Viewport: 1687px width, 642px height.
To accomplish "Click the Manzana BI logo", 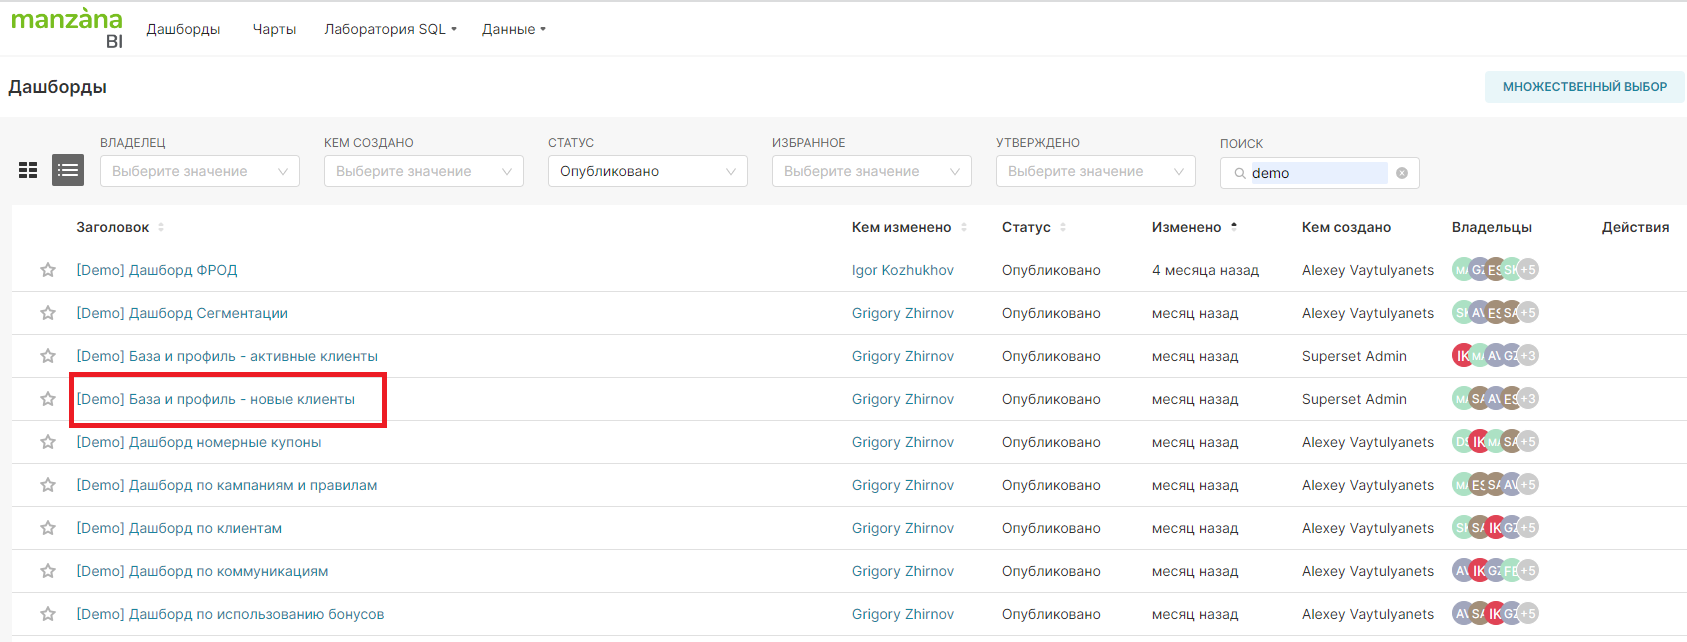I will [x=67, y=28].
